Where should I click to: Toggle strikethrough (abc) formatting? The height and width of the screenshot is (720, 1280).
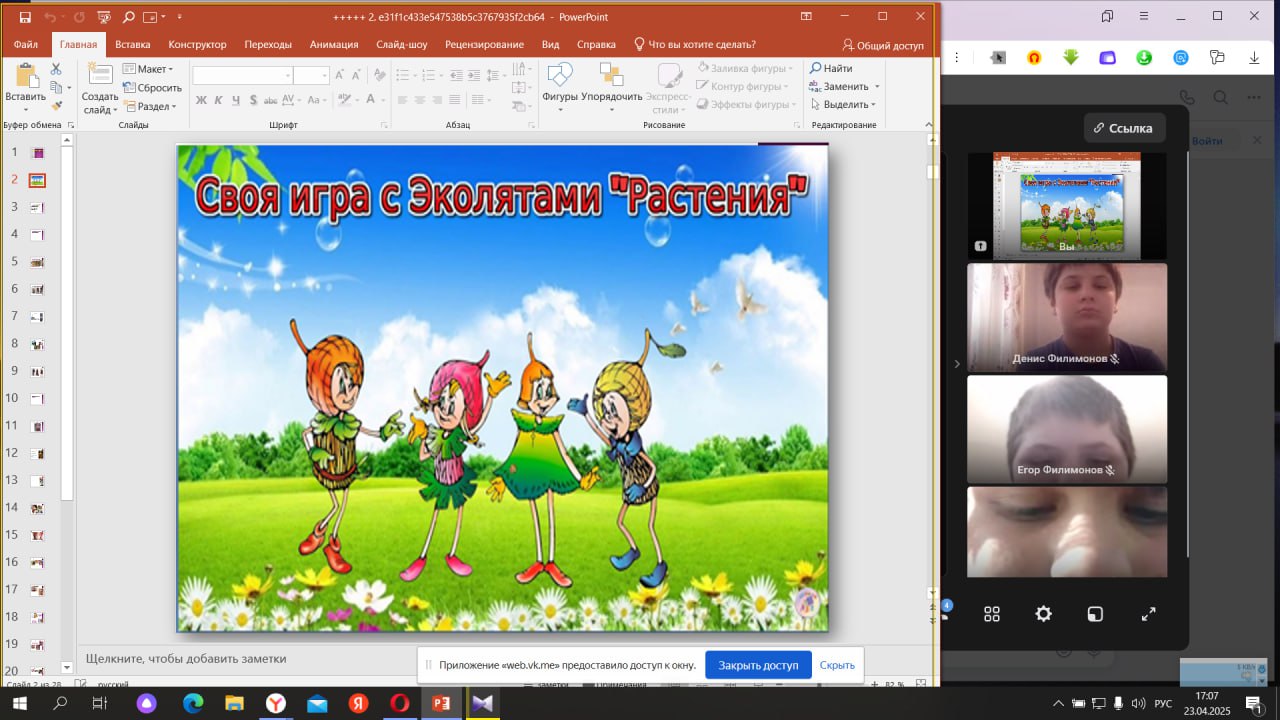pos(272,100)
